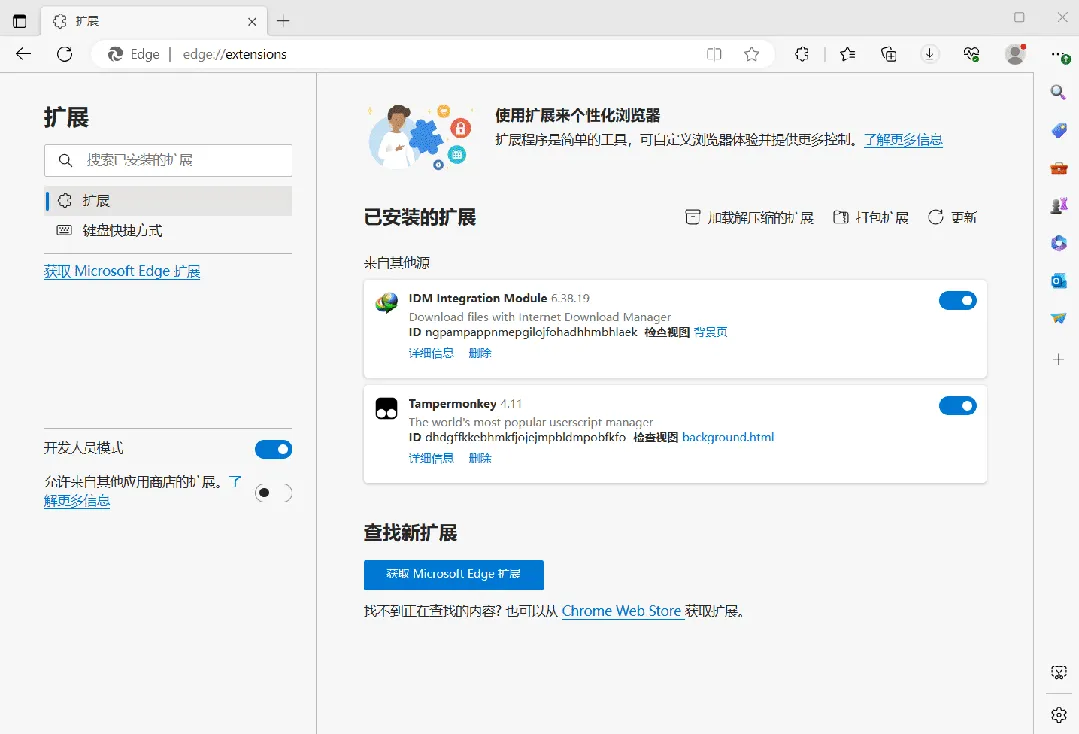Image resolution: width=1079 pixels, height=734 pixels.
Task: Open the Collections icon in toolbar
Action: 888,54
